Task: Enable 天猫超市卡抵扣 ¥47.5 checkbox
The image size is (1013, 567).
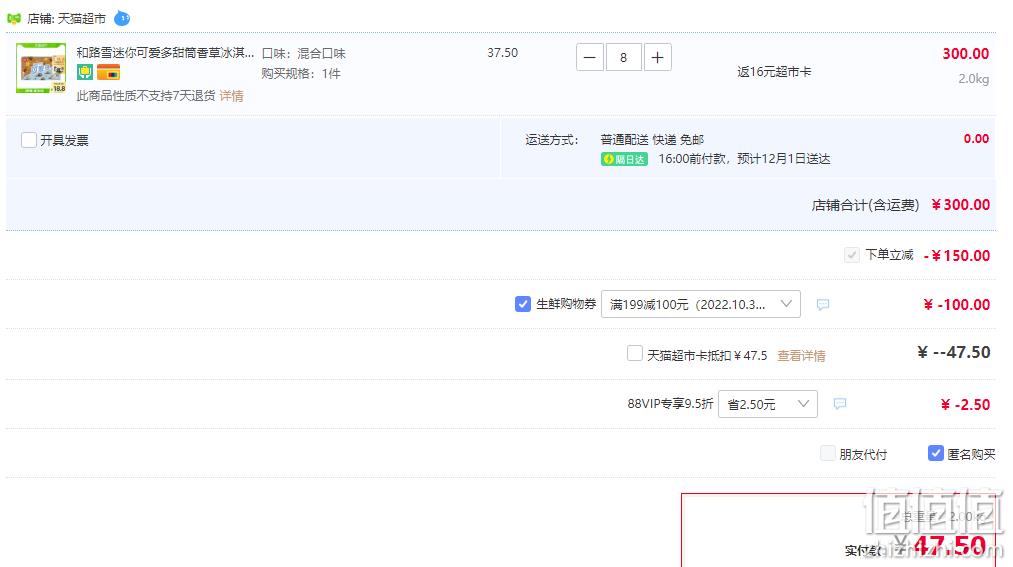Action: [634, 354]
